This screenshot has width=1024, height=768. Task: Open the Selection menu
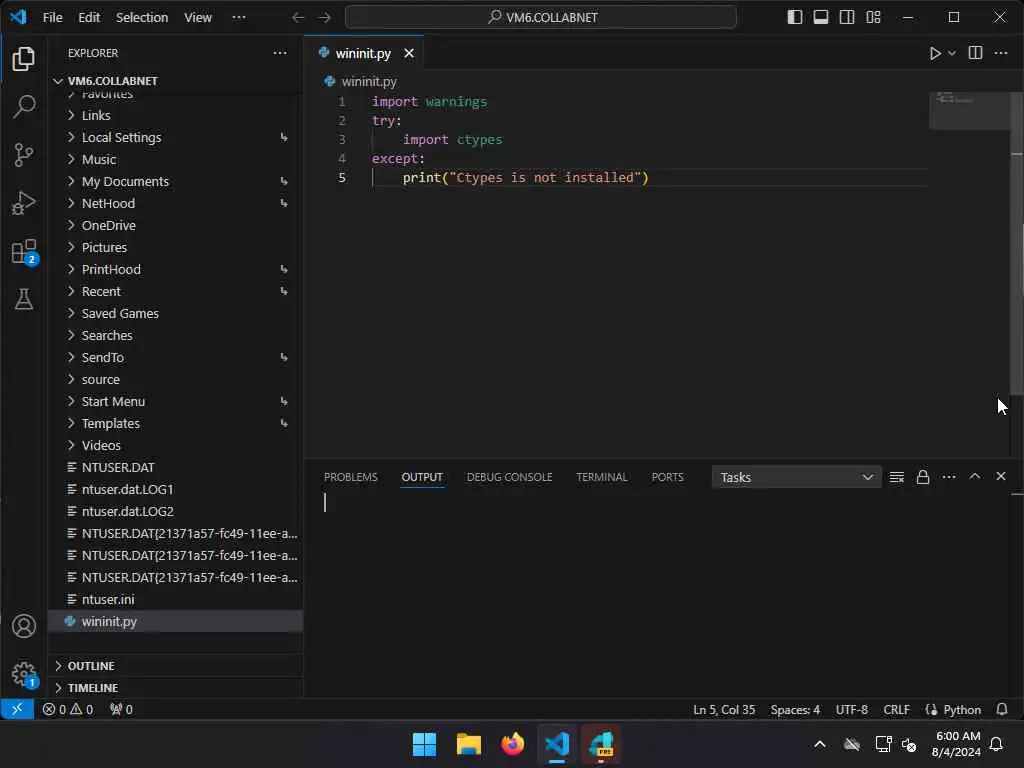[142, 18]
